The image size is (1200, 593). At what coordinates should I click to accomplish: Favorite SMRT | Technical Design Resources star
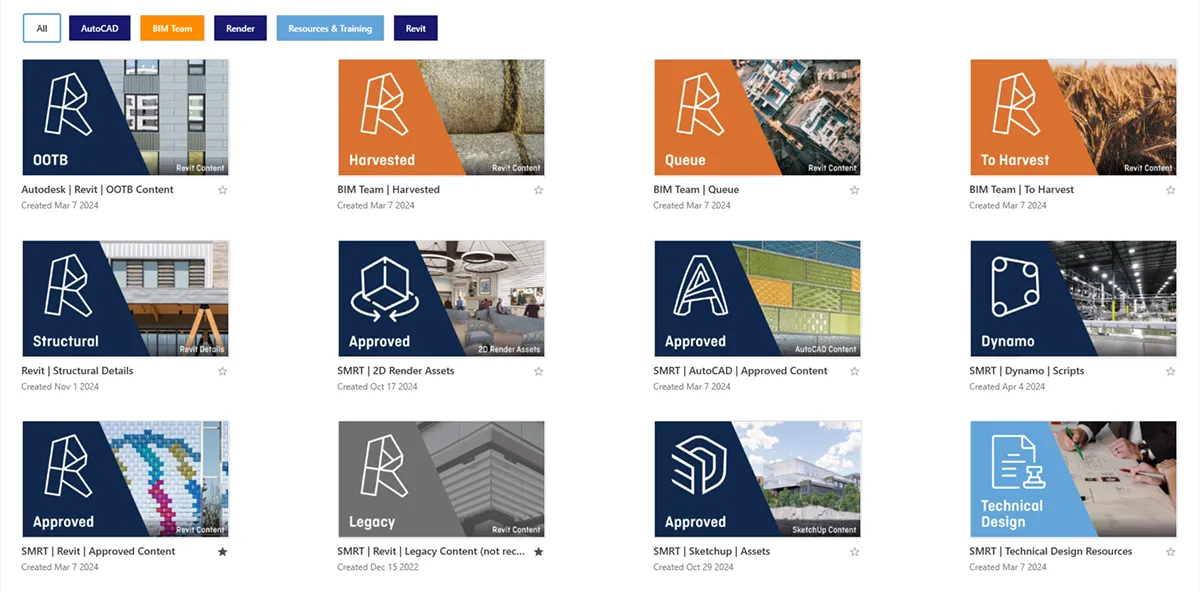click(x=1170, y=552)
